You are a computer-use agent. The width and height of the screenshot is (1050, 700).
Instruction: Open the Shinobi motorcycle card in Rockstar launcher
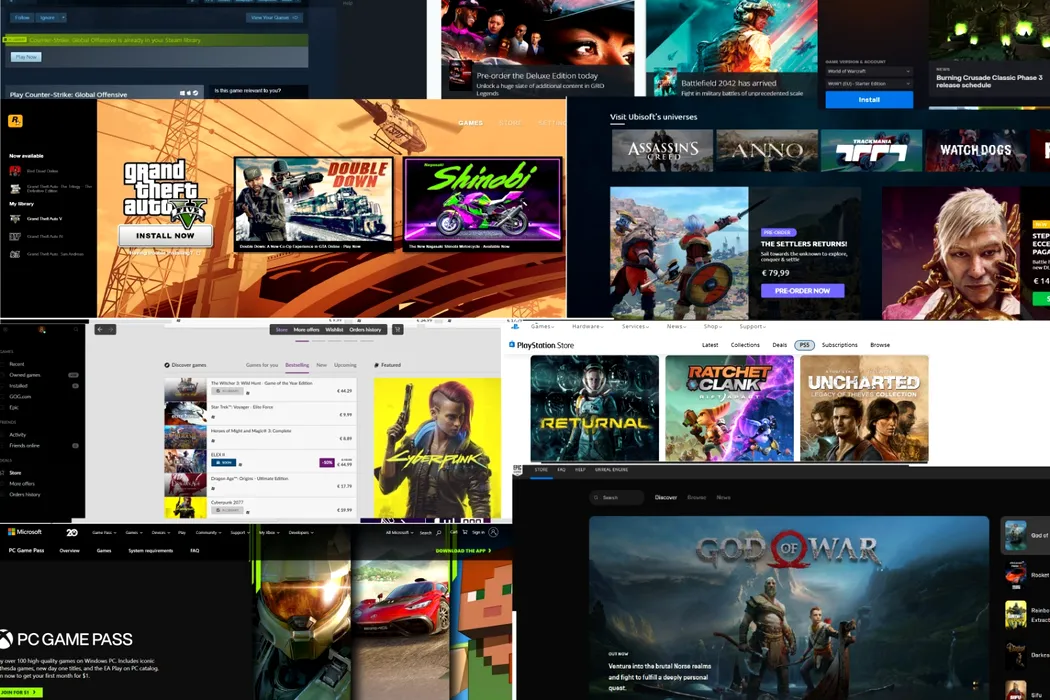[x=482, y=204]
